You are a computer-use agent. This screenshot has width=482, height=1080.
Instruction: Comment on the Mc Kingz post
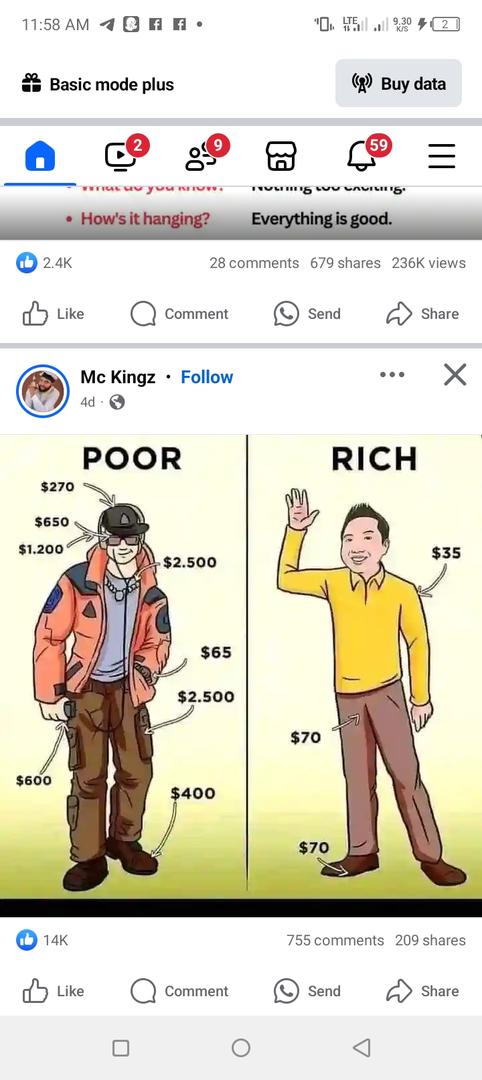[179, 991]
